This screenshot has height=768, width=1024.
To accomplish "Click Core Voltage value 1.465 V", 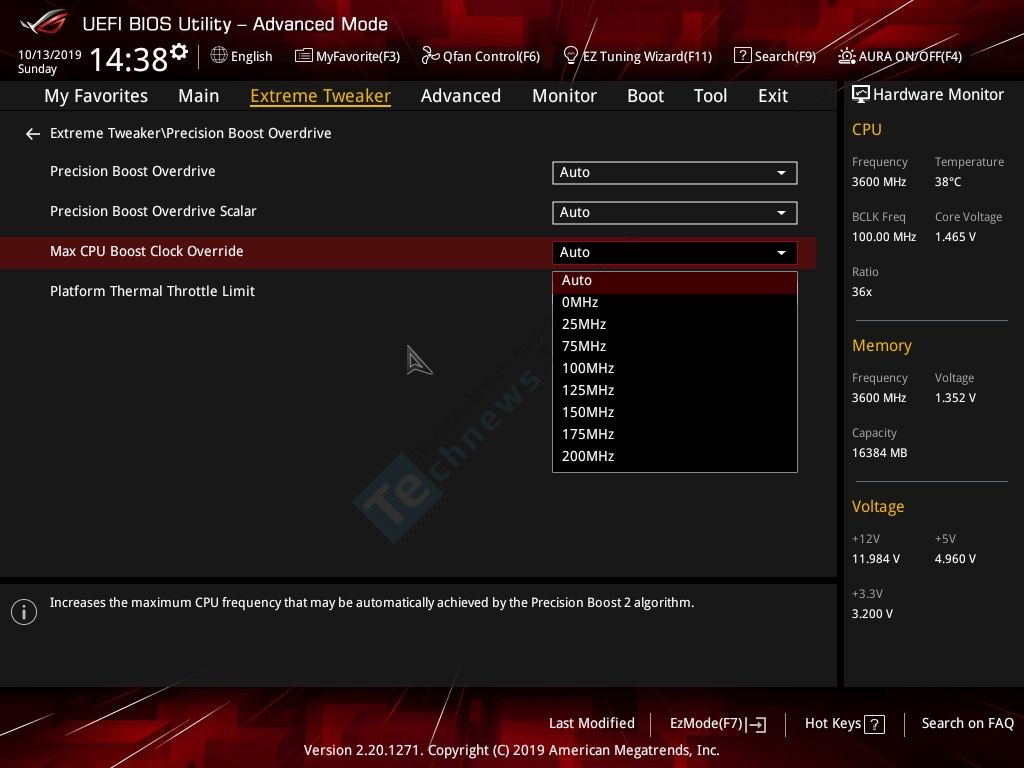I will (x=955, y=237).
